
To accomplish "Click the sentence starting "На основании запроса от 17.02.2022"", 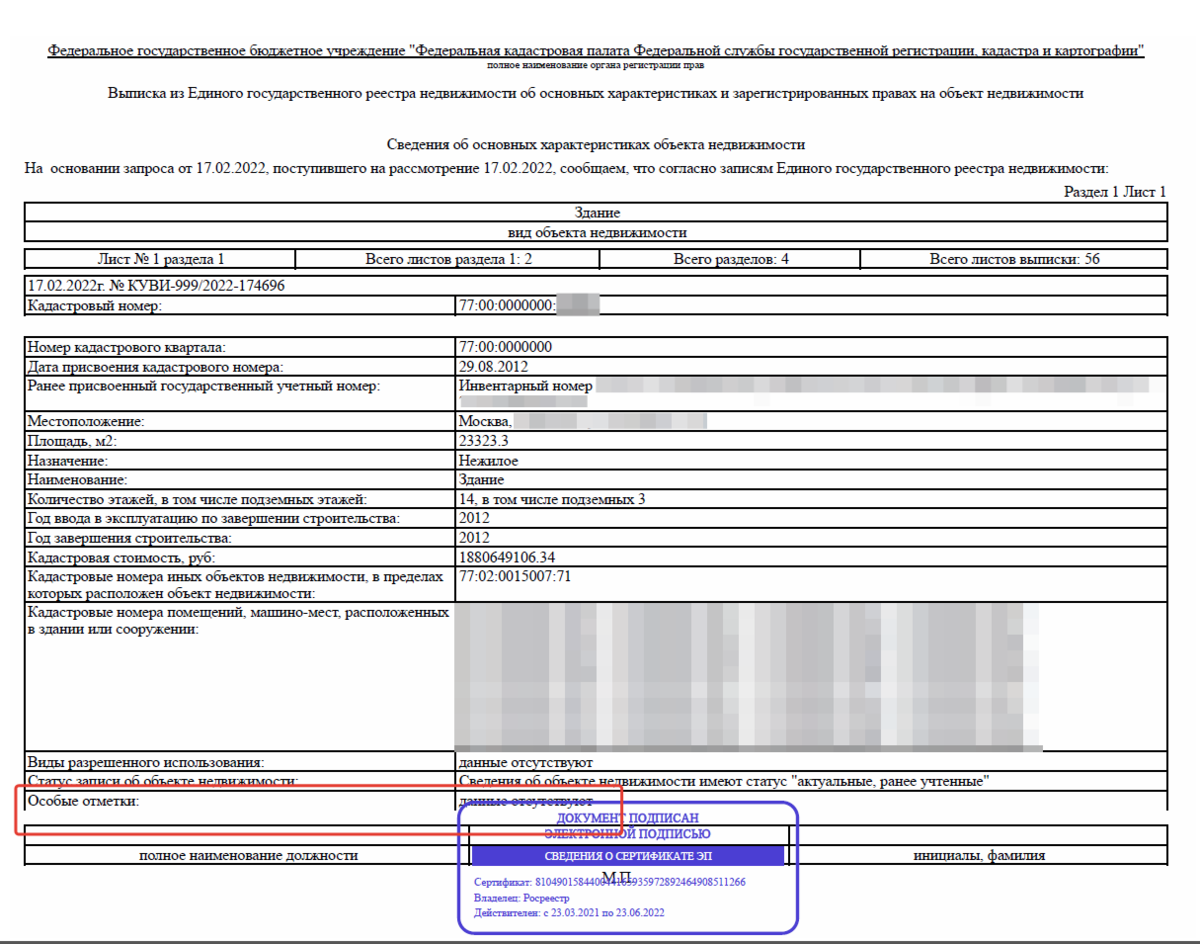I will pos(567,168).
